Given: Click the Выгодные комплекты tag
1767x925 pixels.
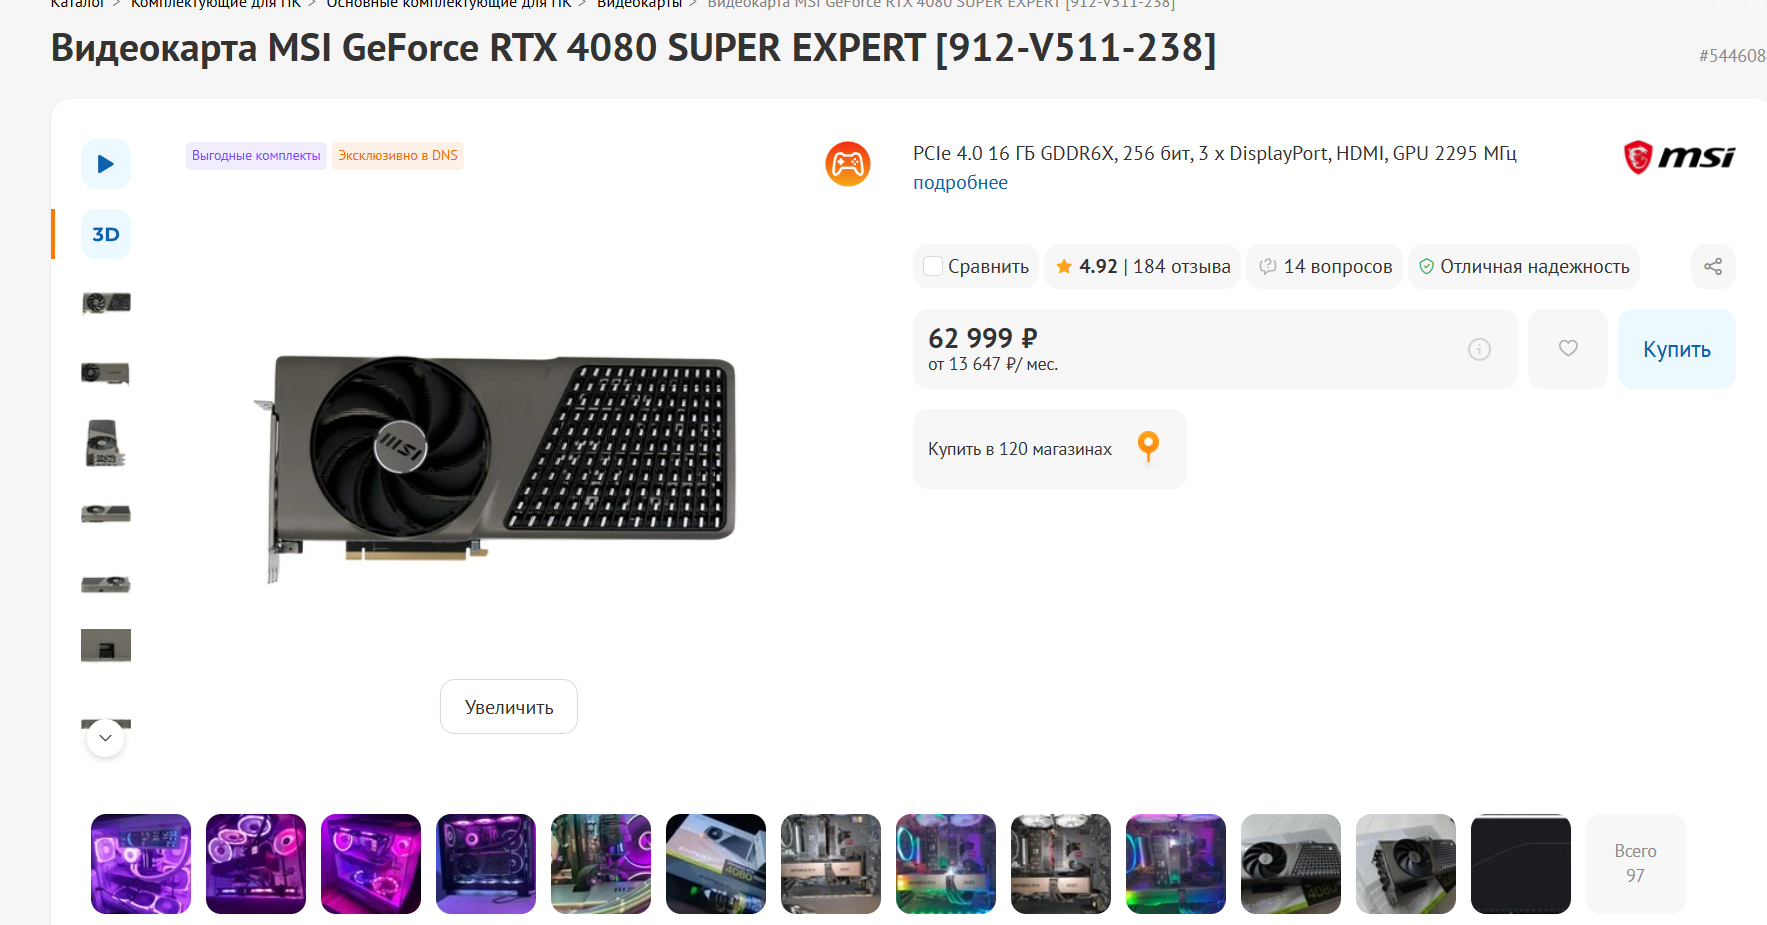Looking at the screenshot, I should [256, 156].
